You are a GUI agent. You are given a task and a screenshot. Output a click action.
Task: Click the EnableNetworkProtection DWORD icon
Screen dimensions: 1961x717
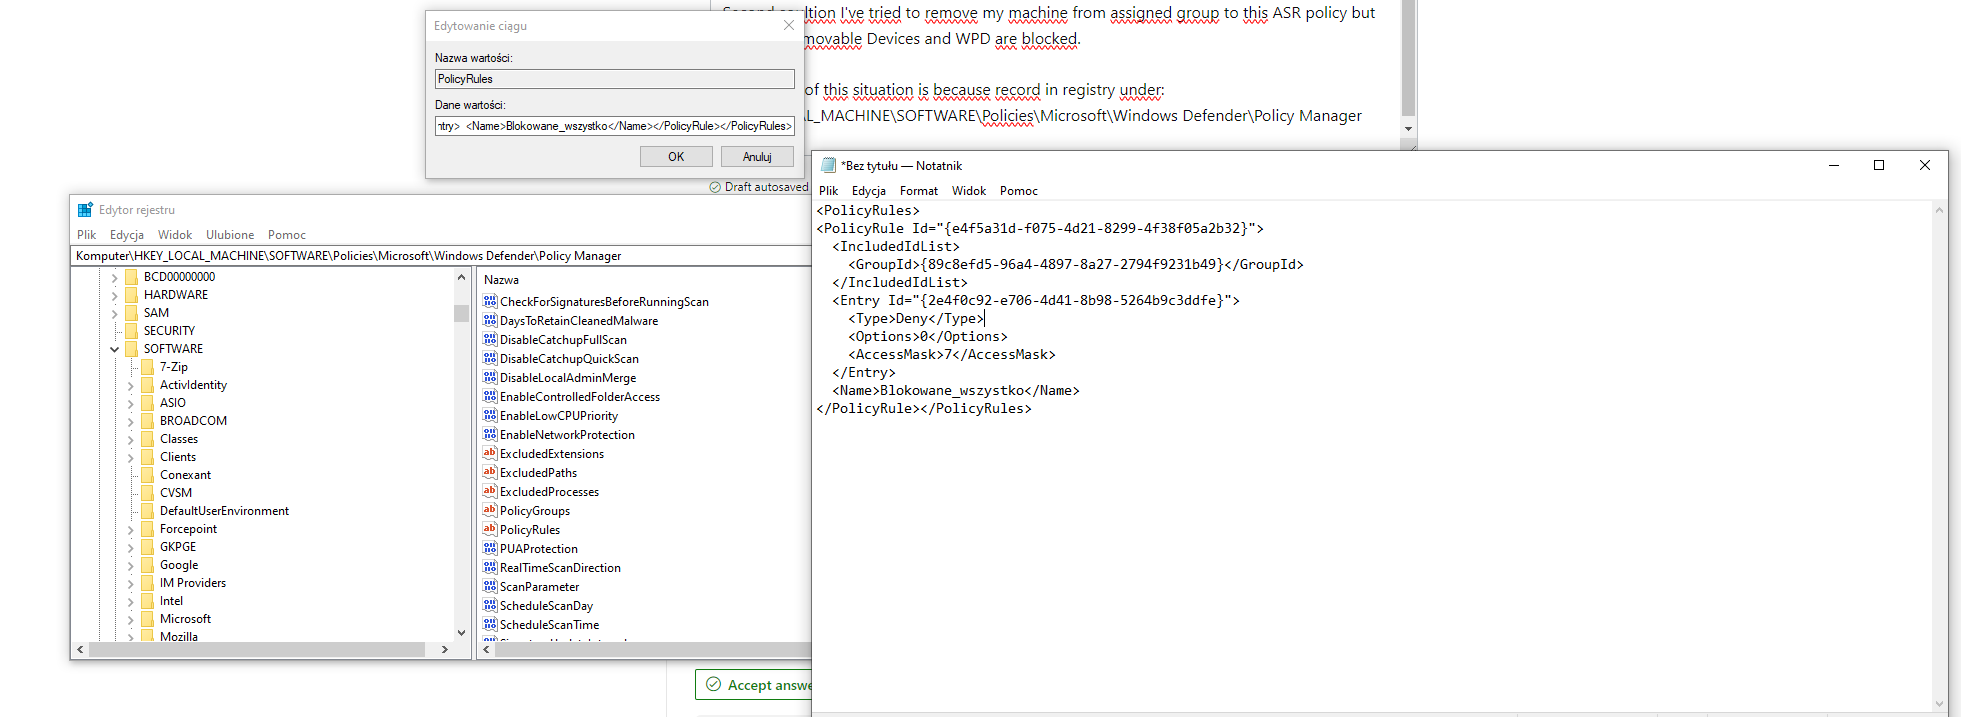tap(490, 434)
